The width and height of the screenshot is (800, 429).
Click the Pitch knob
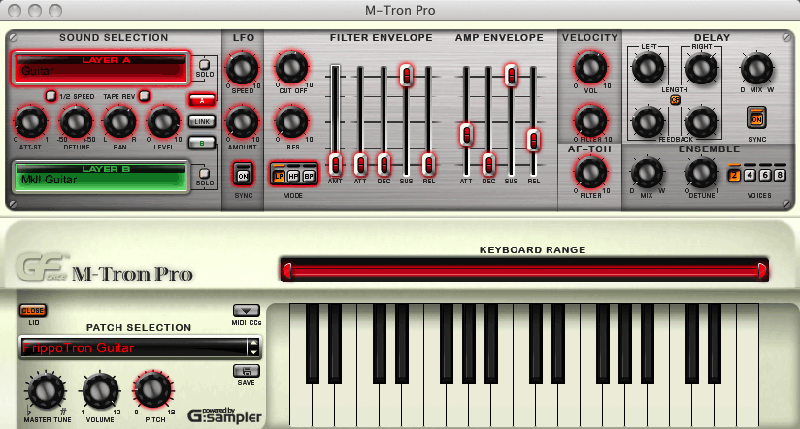153,390
